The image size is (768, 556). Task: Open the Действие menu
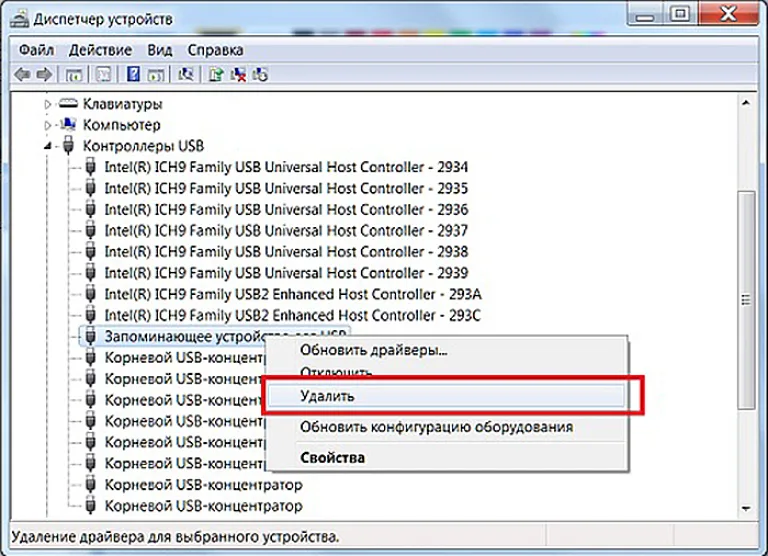(100, 50)
